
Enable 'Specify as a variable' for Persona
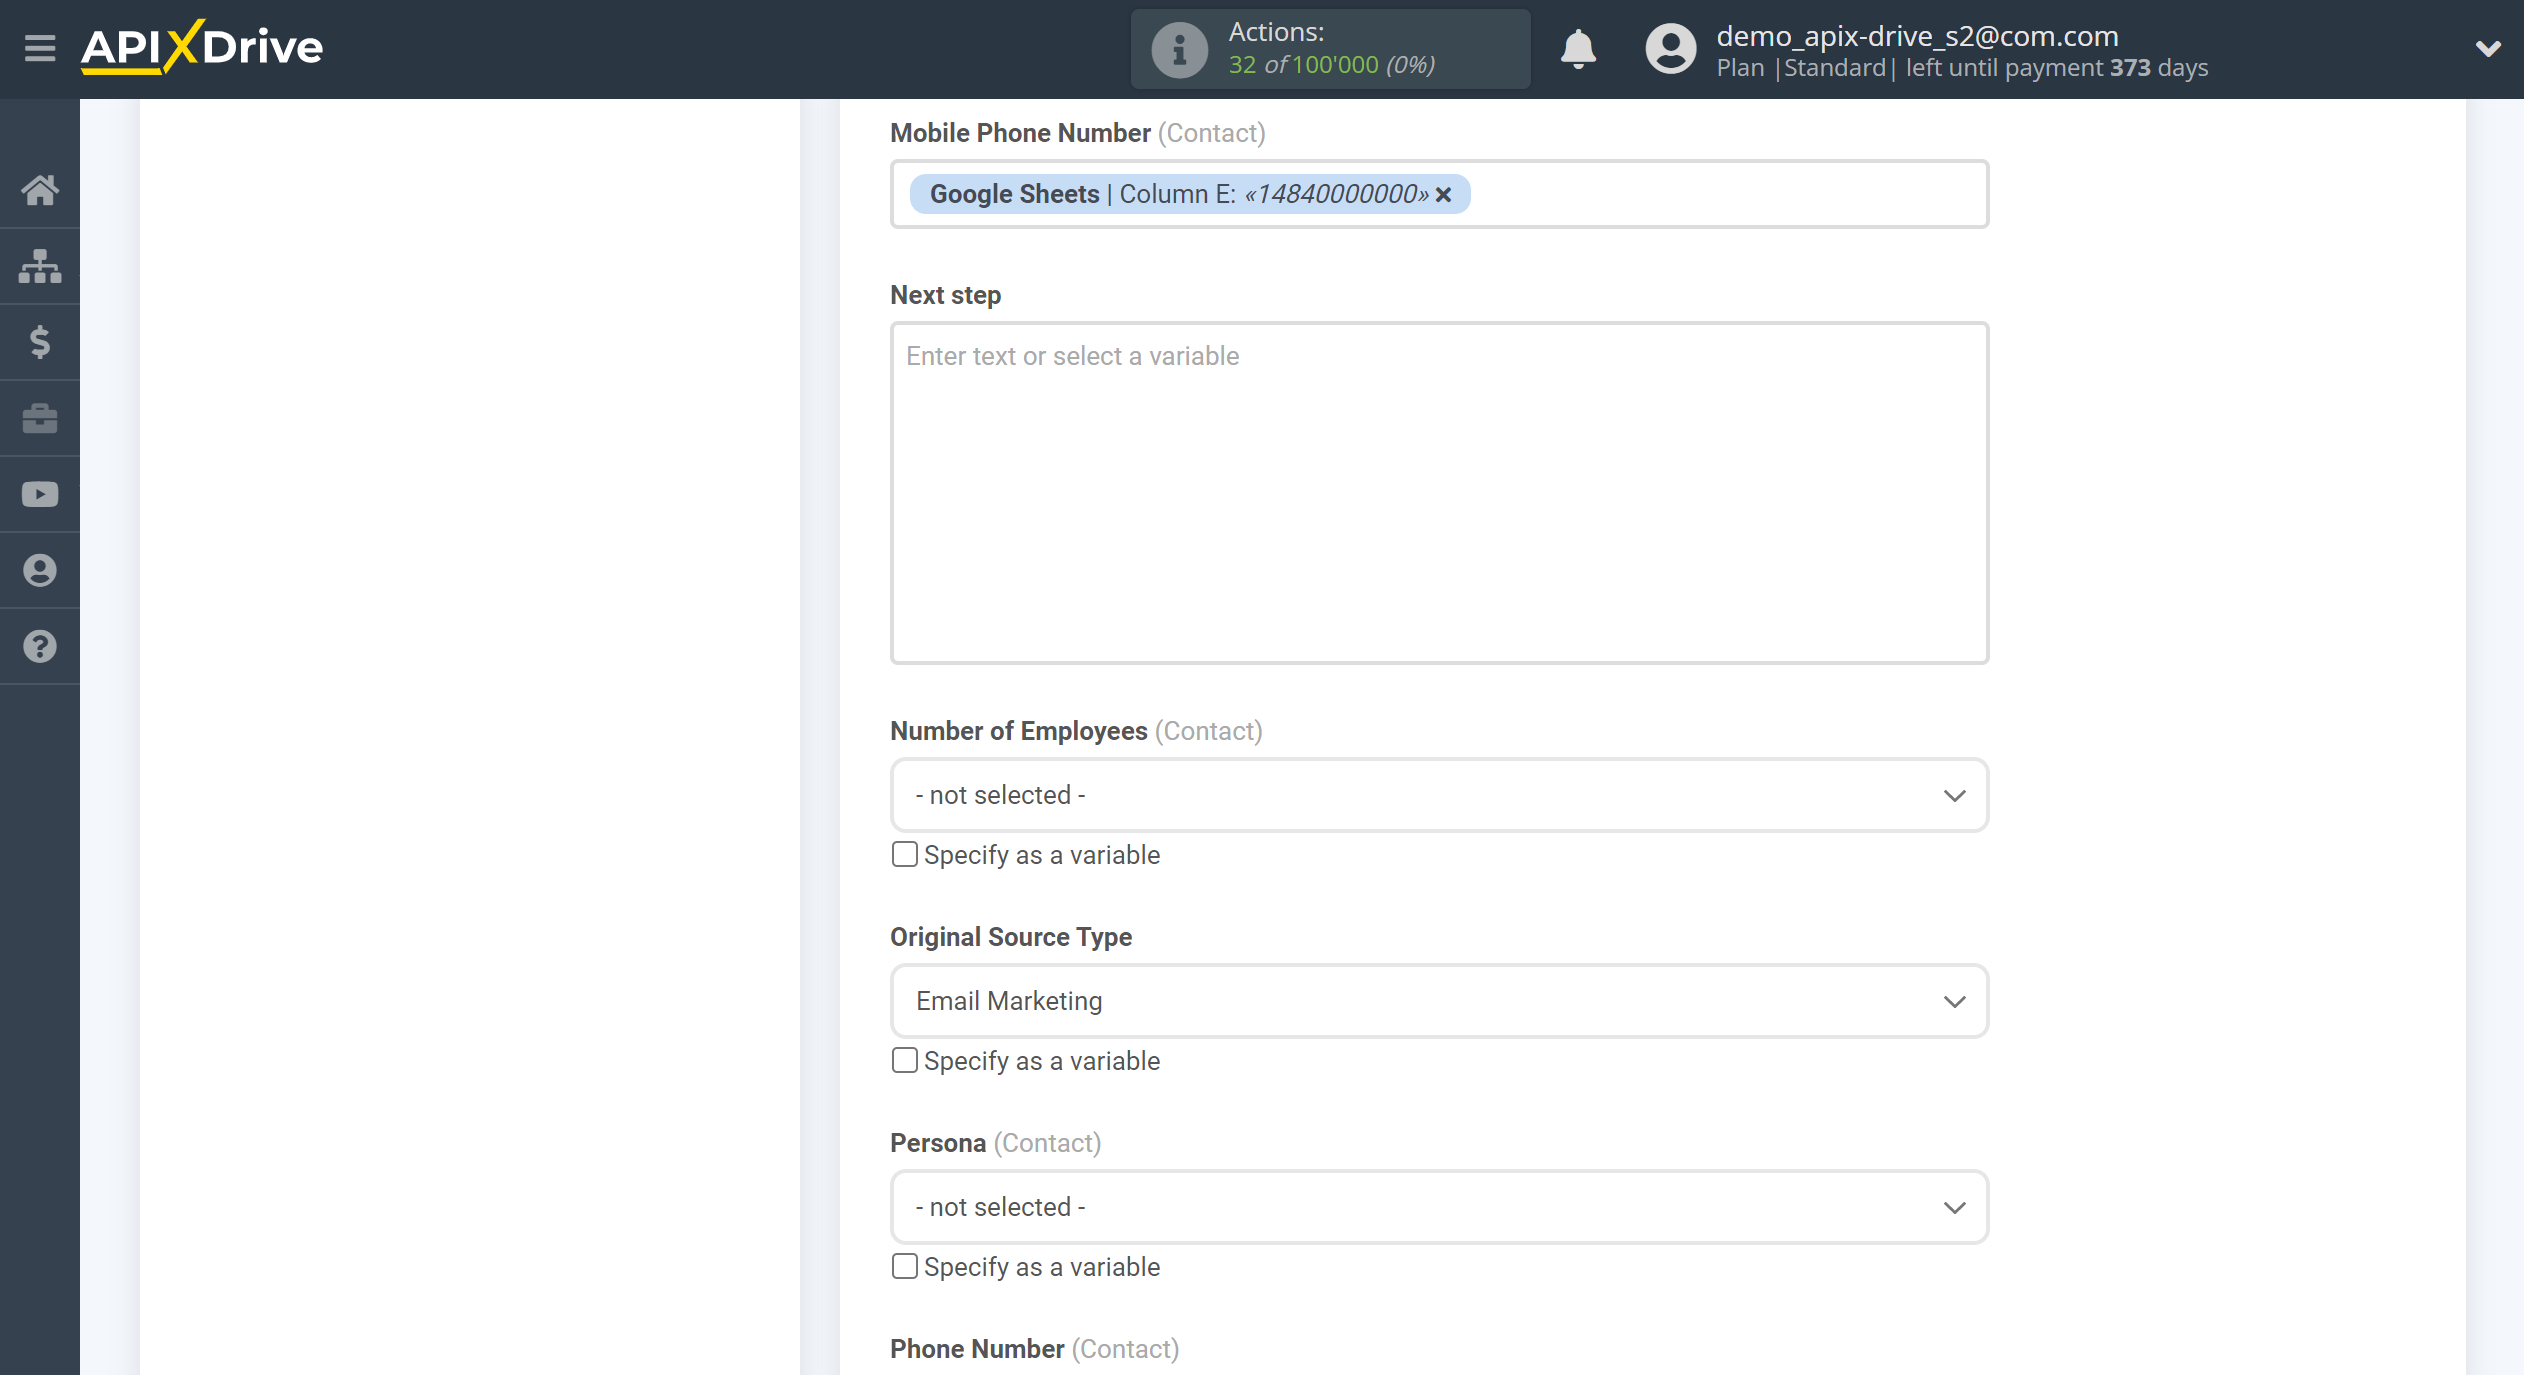904,1267
